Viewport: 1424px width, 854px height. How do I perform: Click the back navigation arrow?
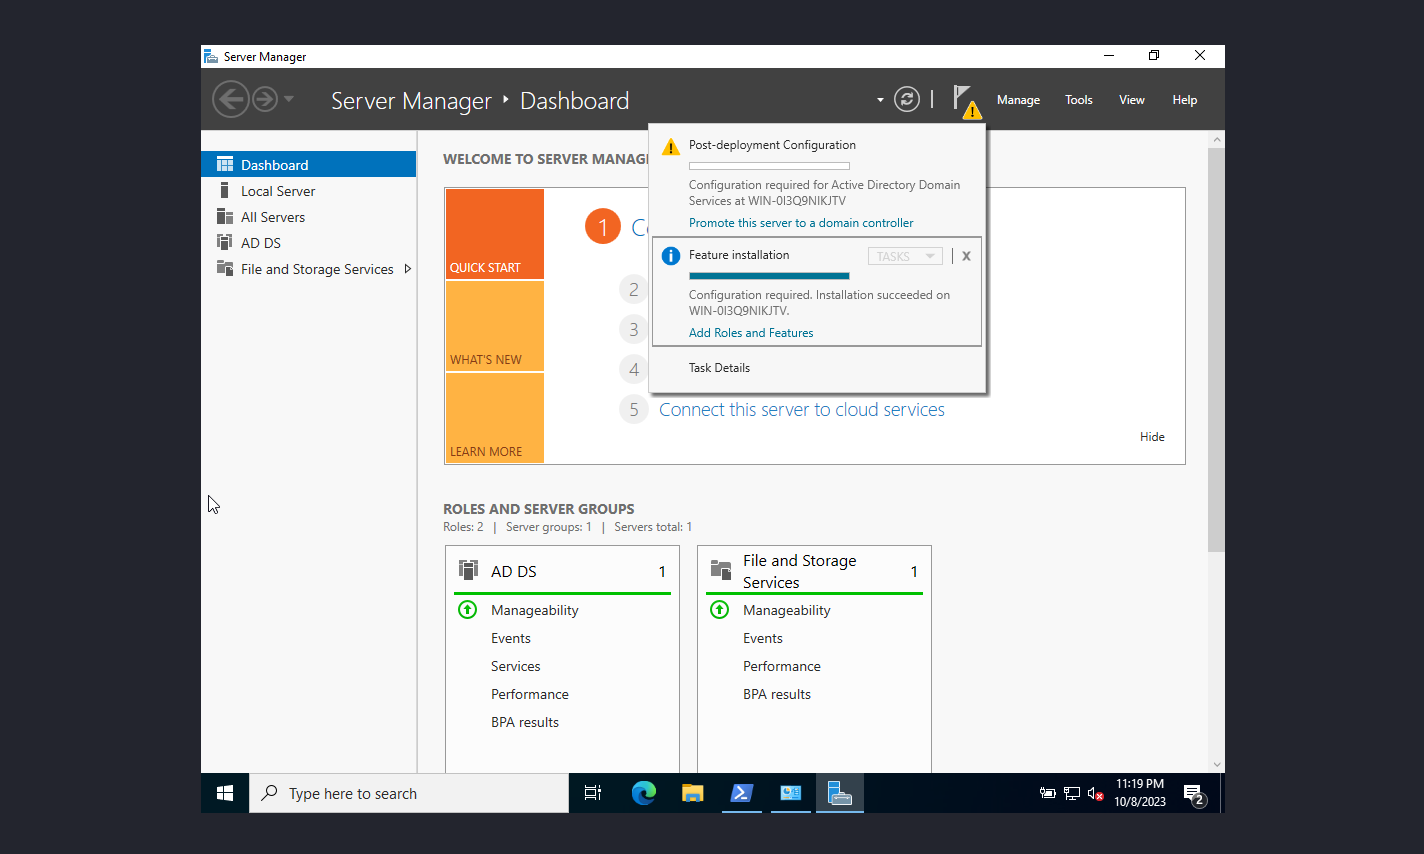tap(231, 99)
